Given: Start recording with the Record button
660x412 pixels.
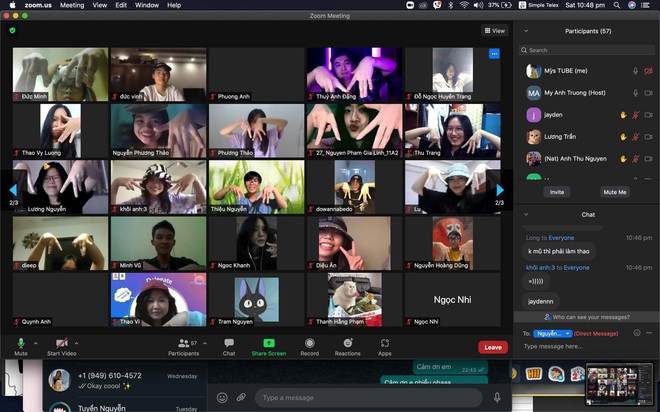Looking at the screenshot, I should pyautogui.click(x=310, y=347).
